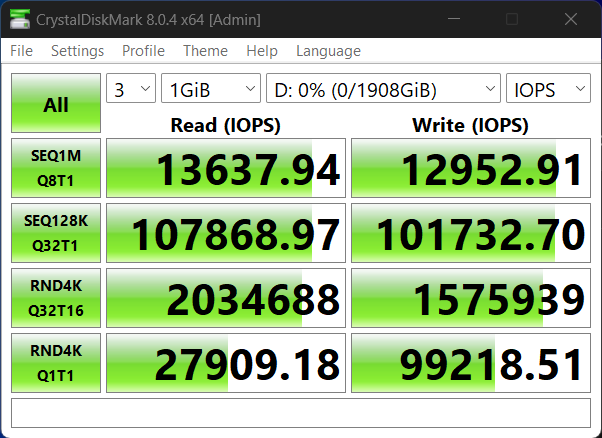The height and width of the screenshot is (438, 602).
Task: Minimize the CrystalDiskMark window
Action: click(453, 19)
